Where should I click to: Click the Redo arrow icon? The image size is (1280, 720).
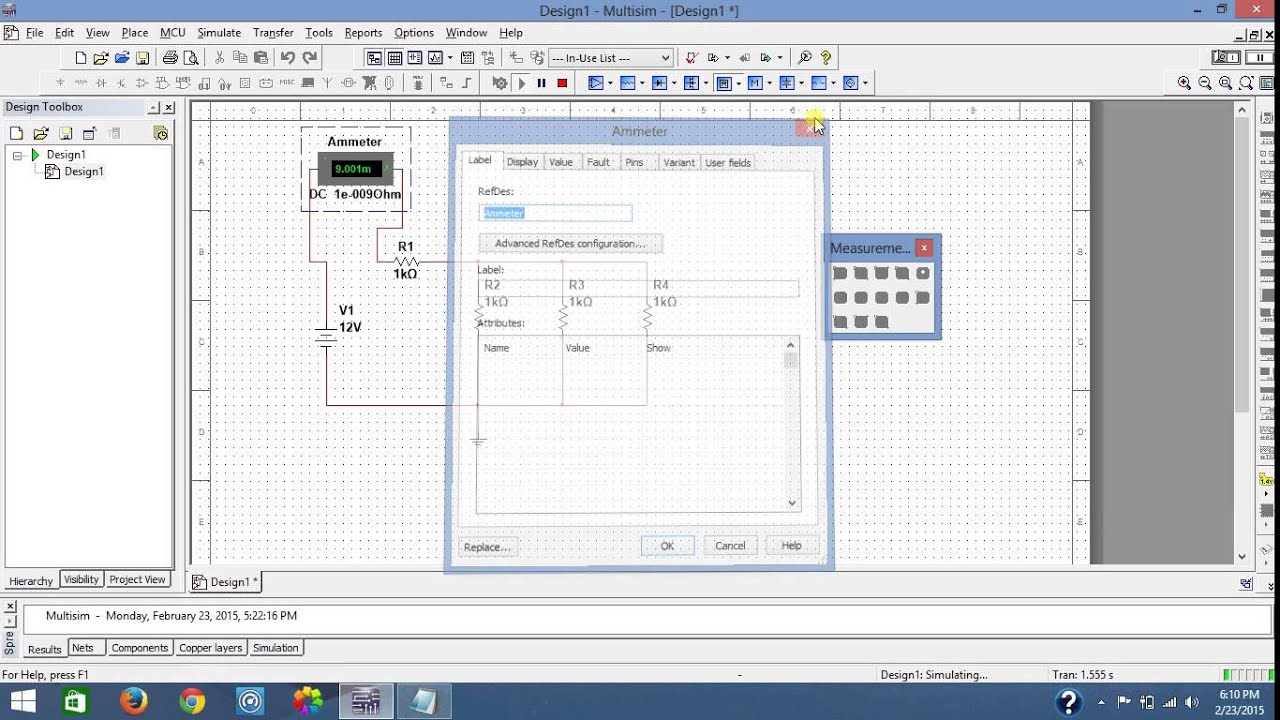pos(310,58)
